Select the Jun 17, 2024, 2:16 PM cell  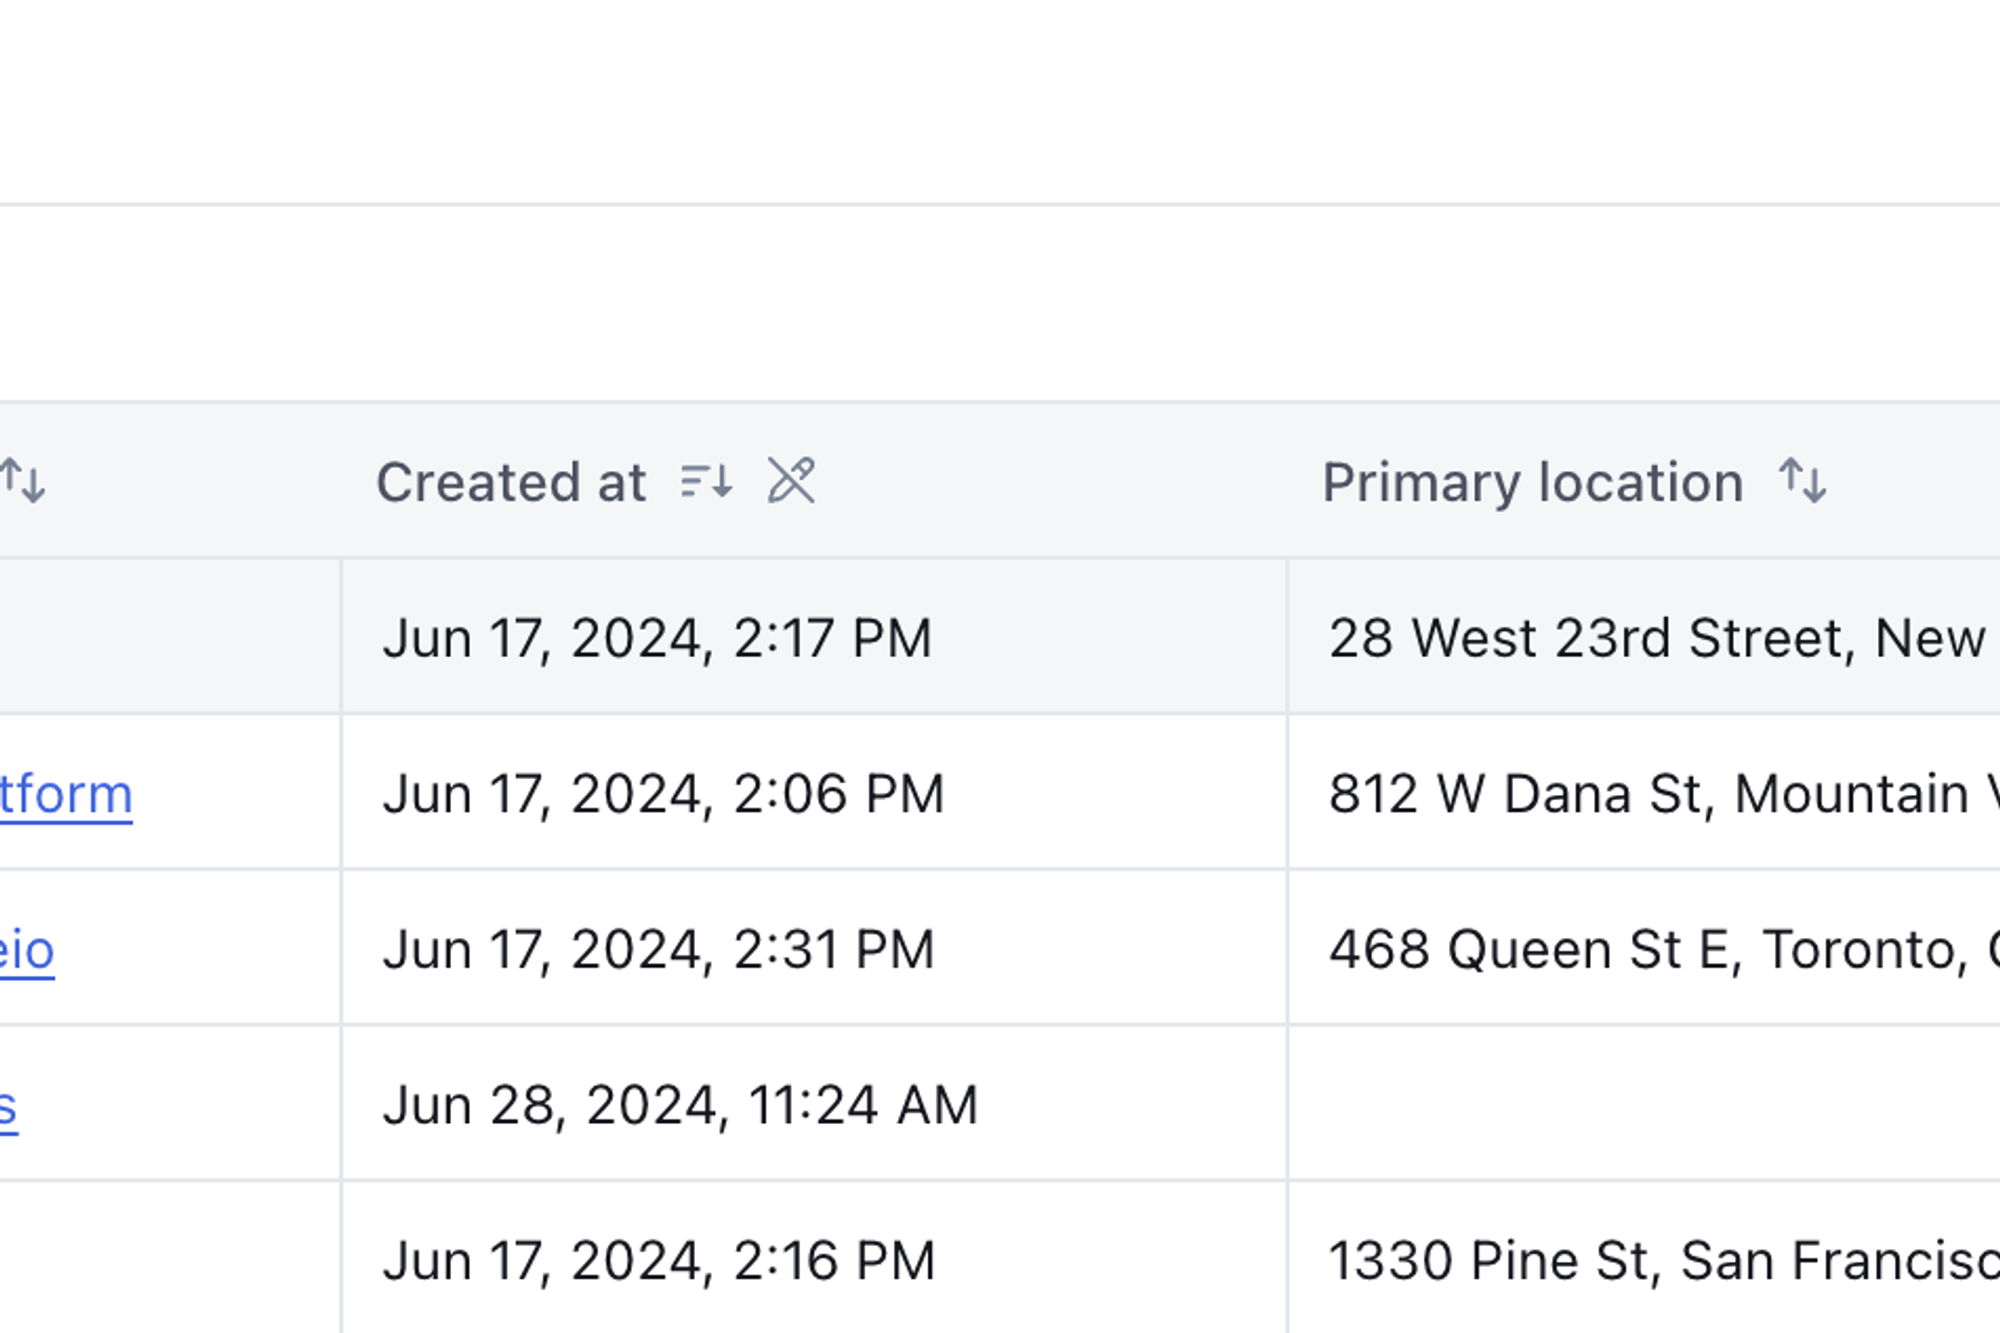pyautogui.click(x=814, y=1258)
